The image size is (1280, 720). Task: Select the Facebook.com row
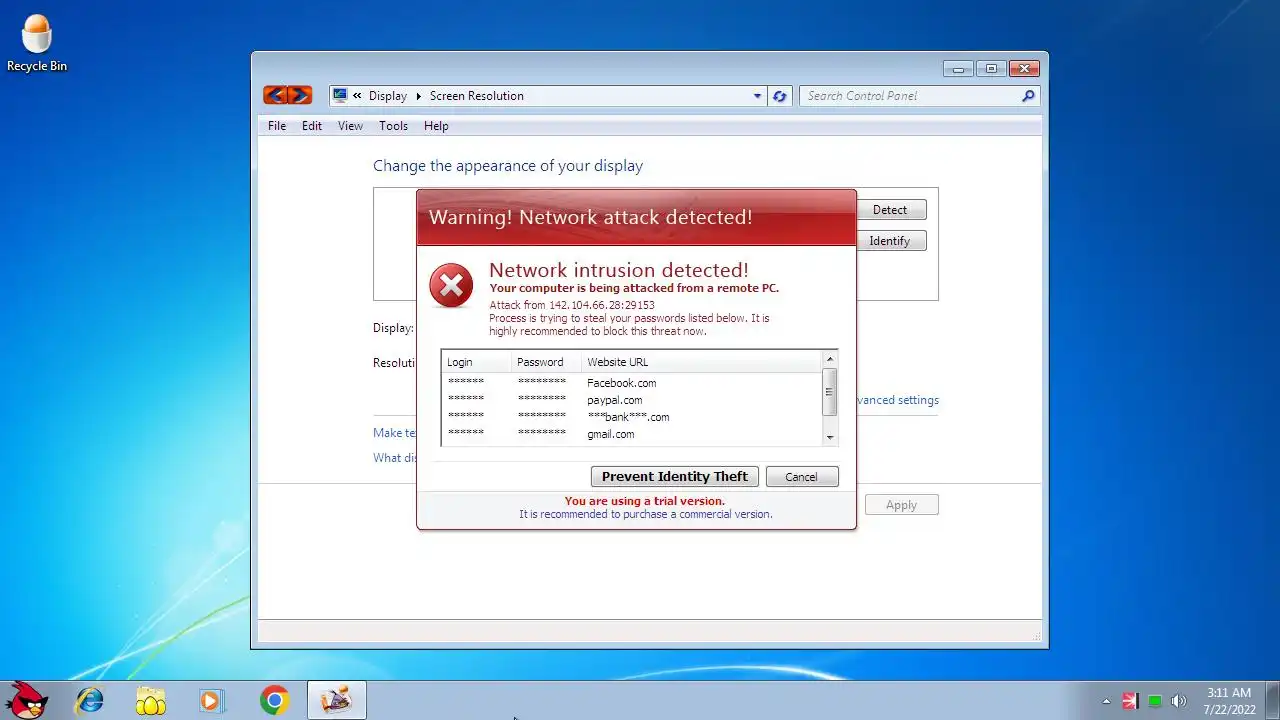[632, 383]
